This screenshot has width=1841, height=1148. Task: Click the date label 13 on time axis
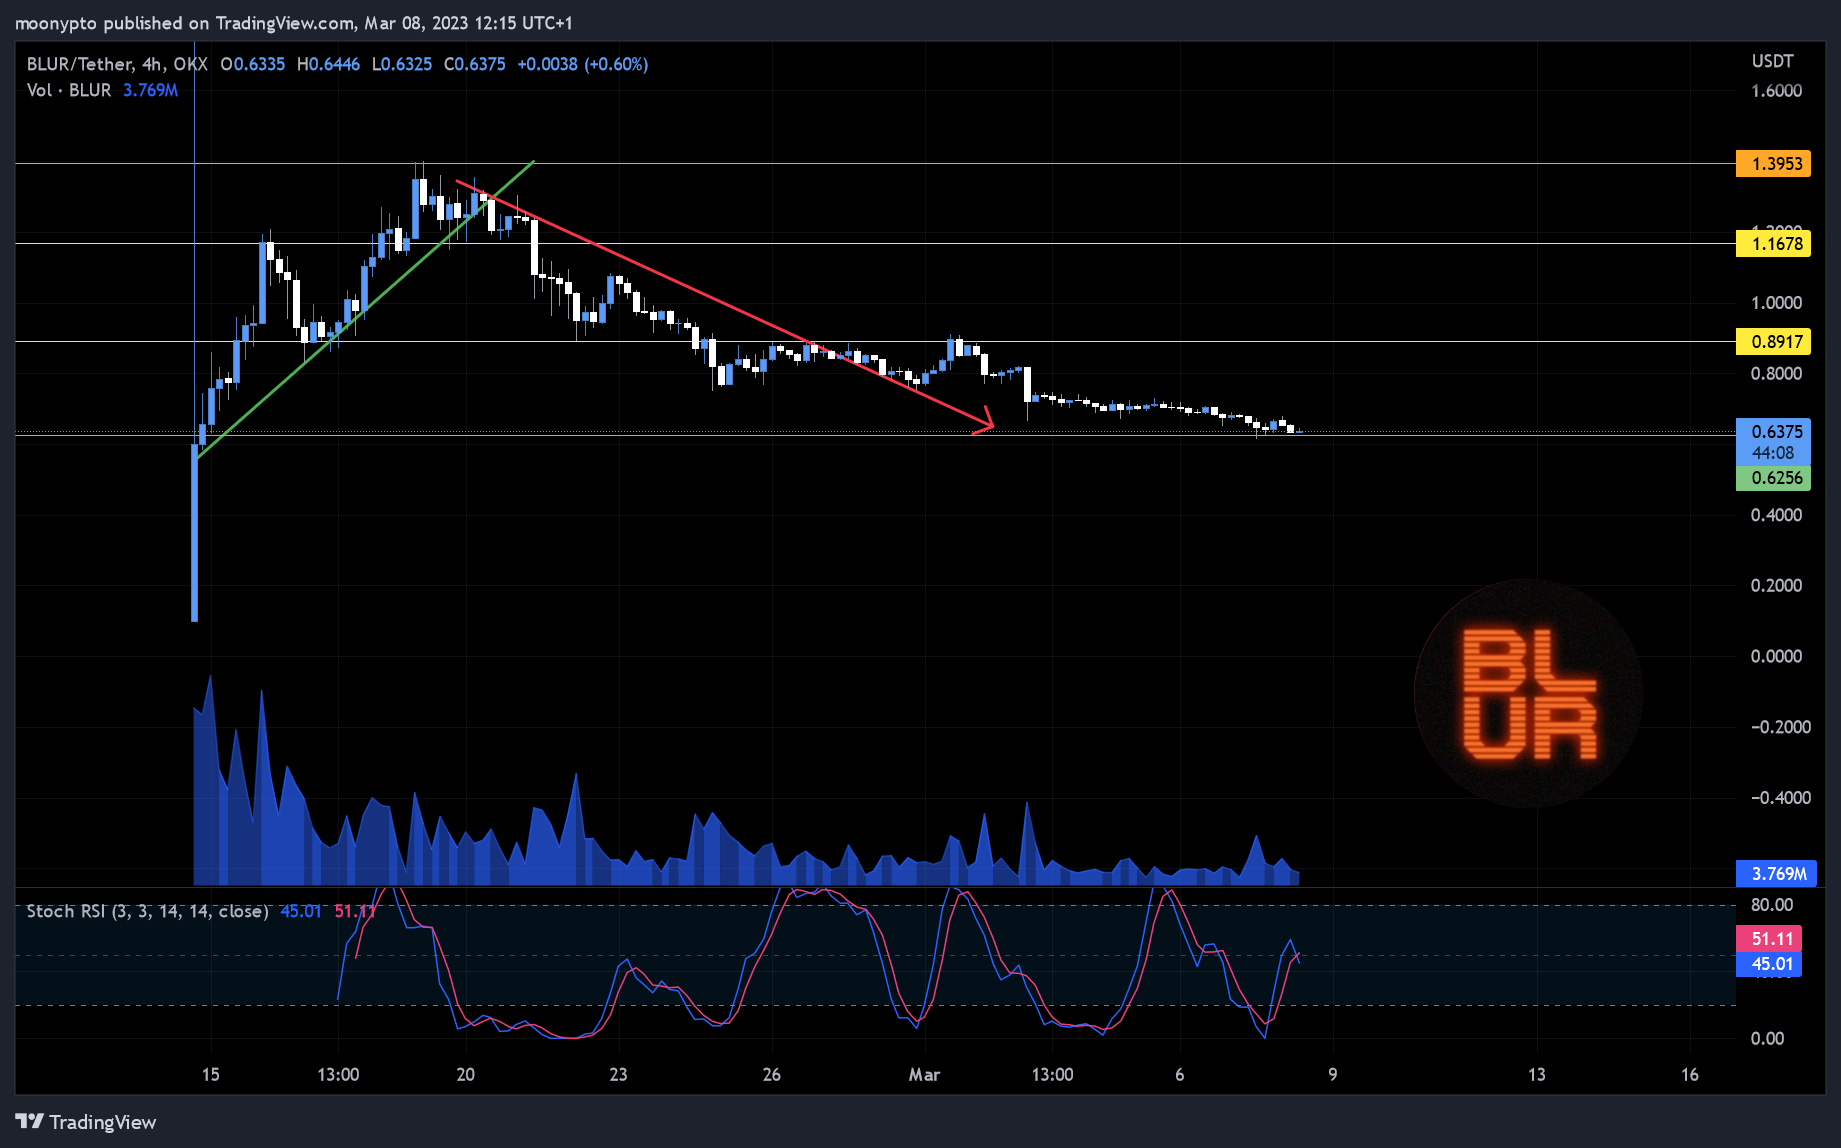tap(1537, 1075)
